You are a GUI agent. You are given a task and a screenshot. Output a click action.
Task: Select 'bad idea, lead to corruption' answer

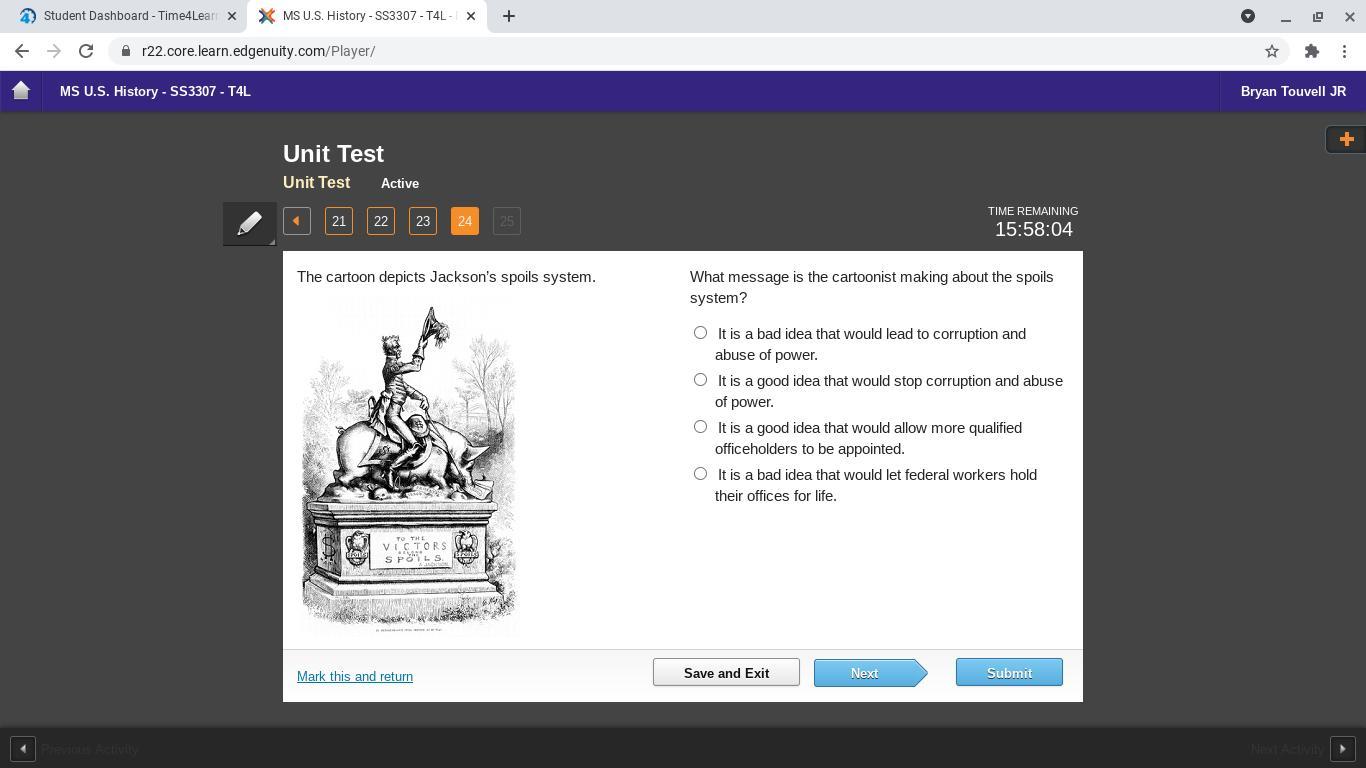[700, 333]
